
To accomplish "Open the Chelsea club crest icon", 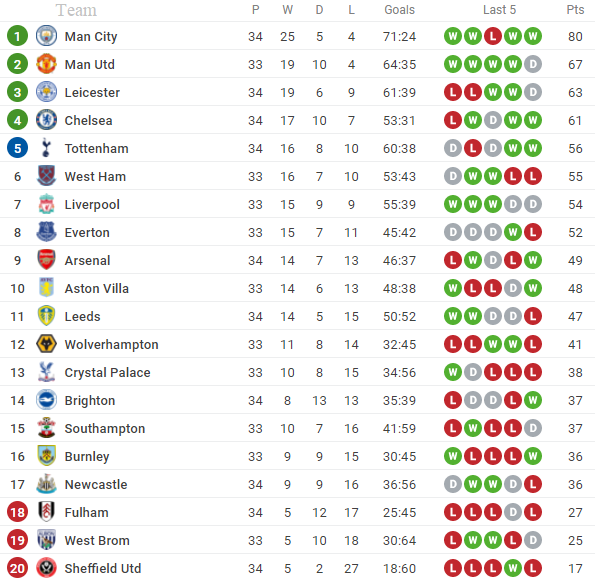I will coord(46,120).
